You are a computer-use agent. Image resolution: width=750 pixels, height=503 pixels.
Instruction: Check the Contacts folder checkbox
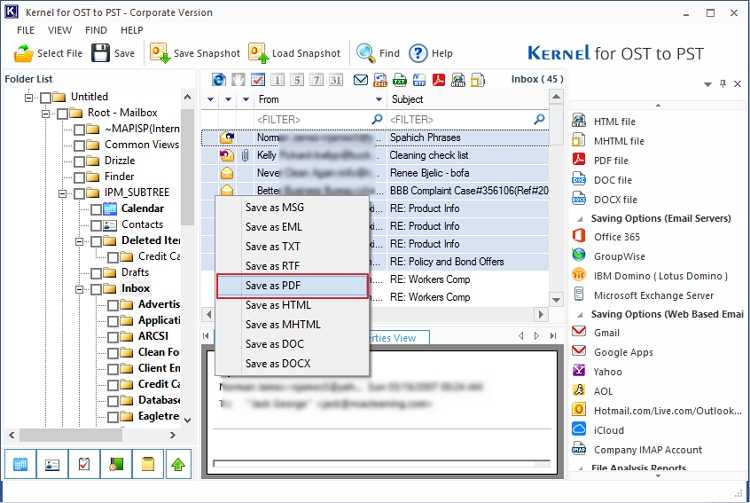click(96, 225)
